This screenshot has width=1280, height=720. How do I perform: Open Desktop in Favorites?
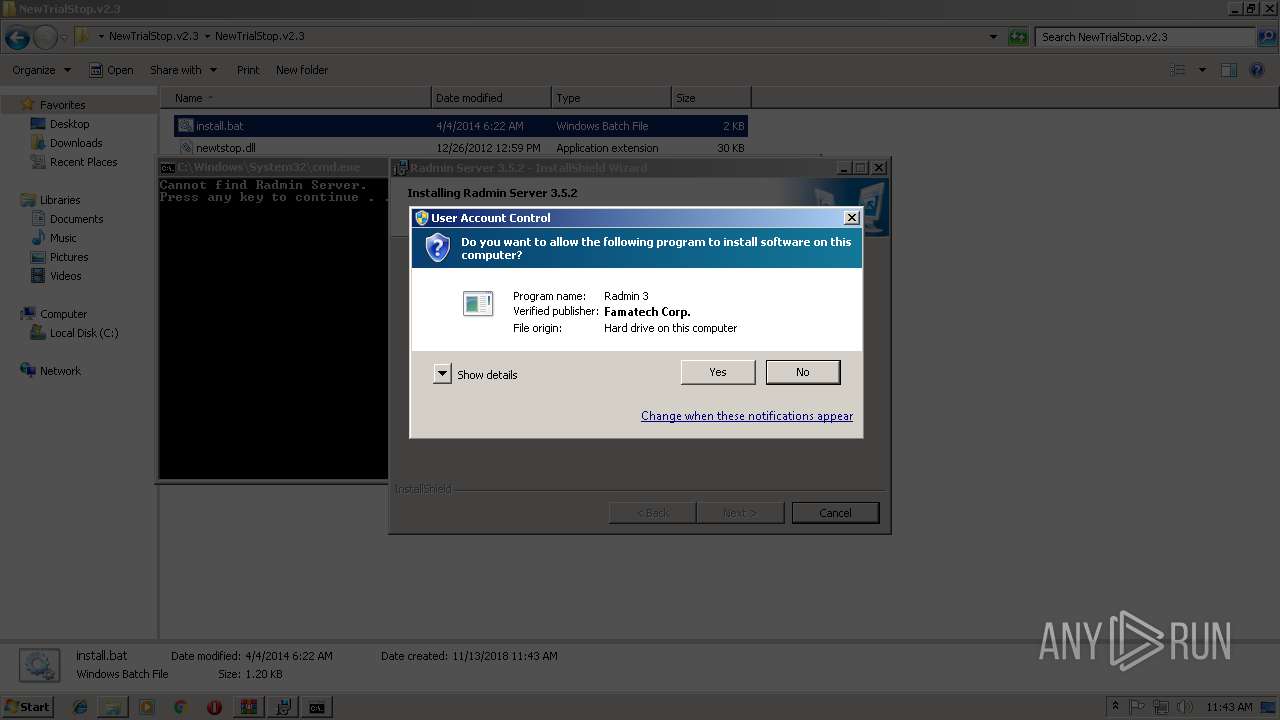[69, 124]
